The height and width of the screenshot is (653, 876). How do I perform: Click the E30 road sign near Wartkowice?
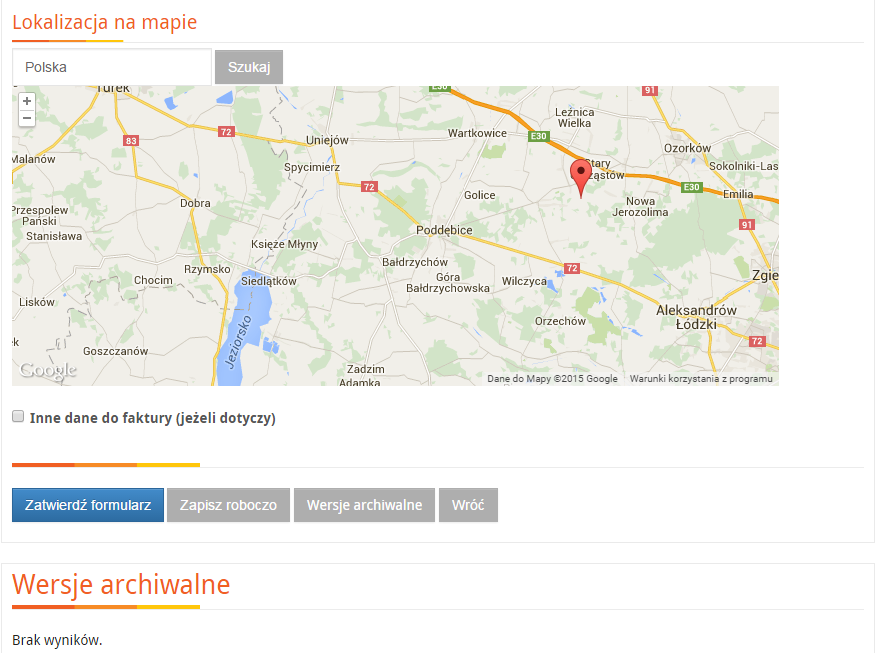(539, 136)
